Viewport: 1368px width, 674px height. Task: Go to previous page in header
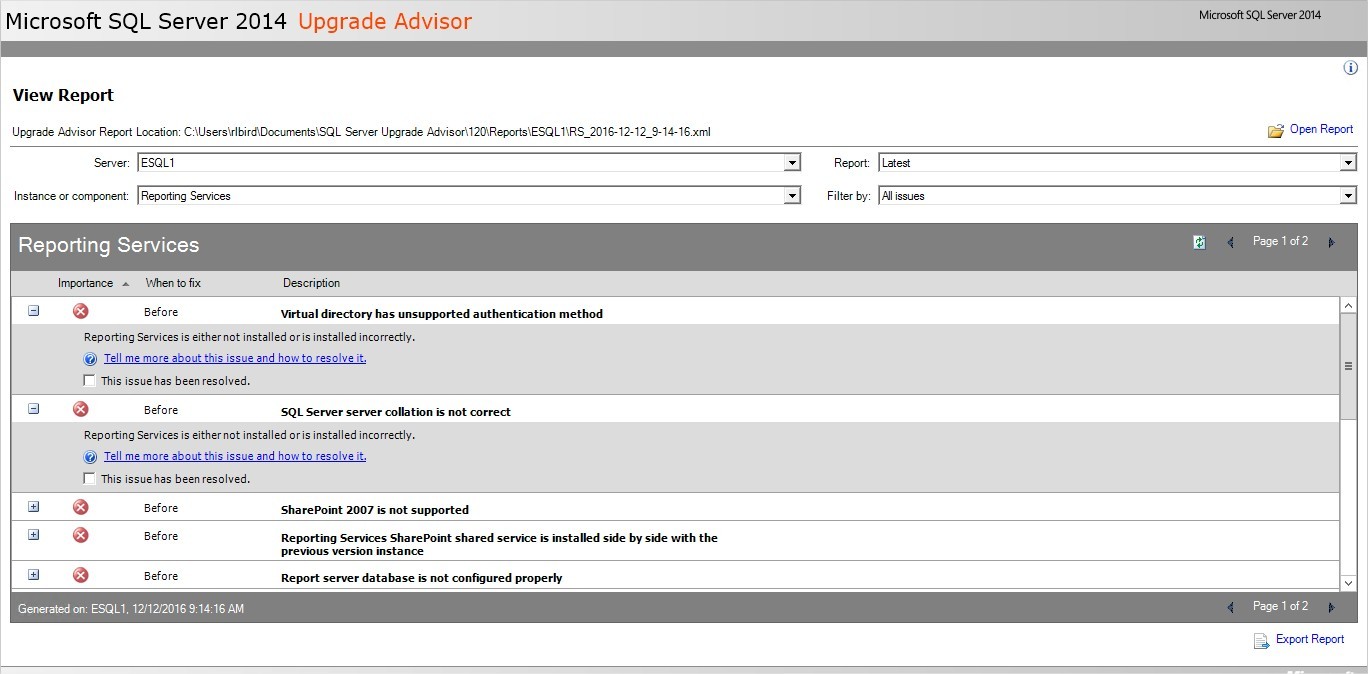pyautogui.click(x=1230, y=242)
